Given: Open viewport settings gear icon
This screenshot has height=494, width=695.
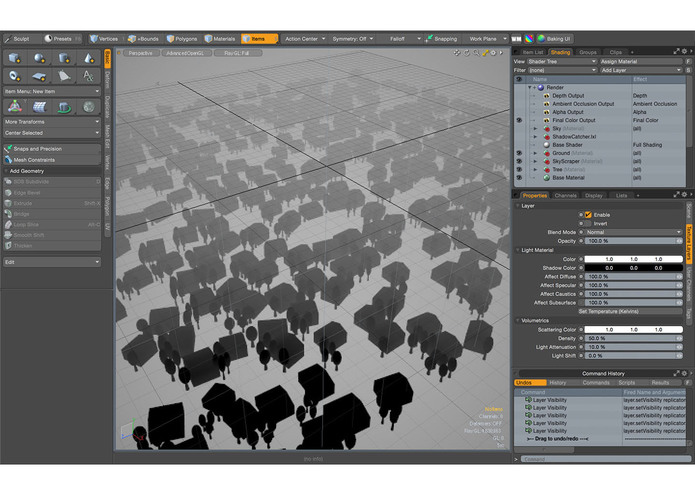Looking at the screenshot, I should tap(493, 53).
